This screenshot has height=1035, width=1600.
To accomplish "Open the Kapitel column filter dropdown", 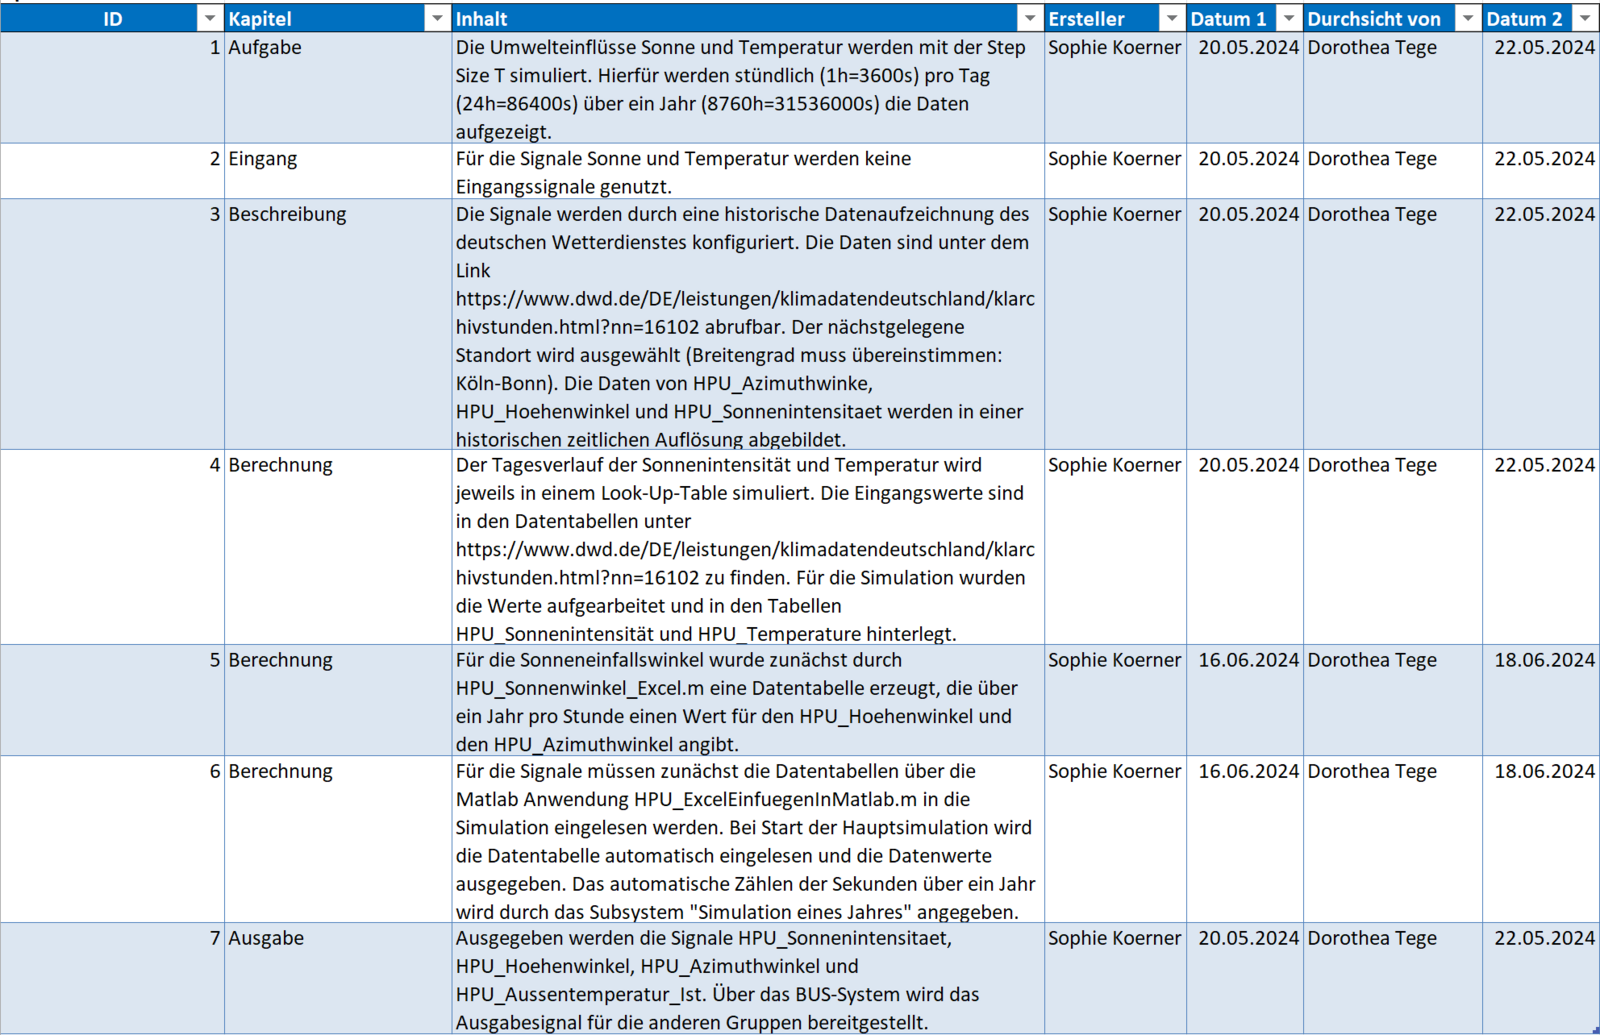I will coord(437,19).
